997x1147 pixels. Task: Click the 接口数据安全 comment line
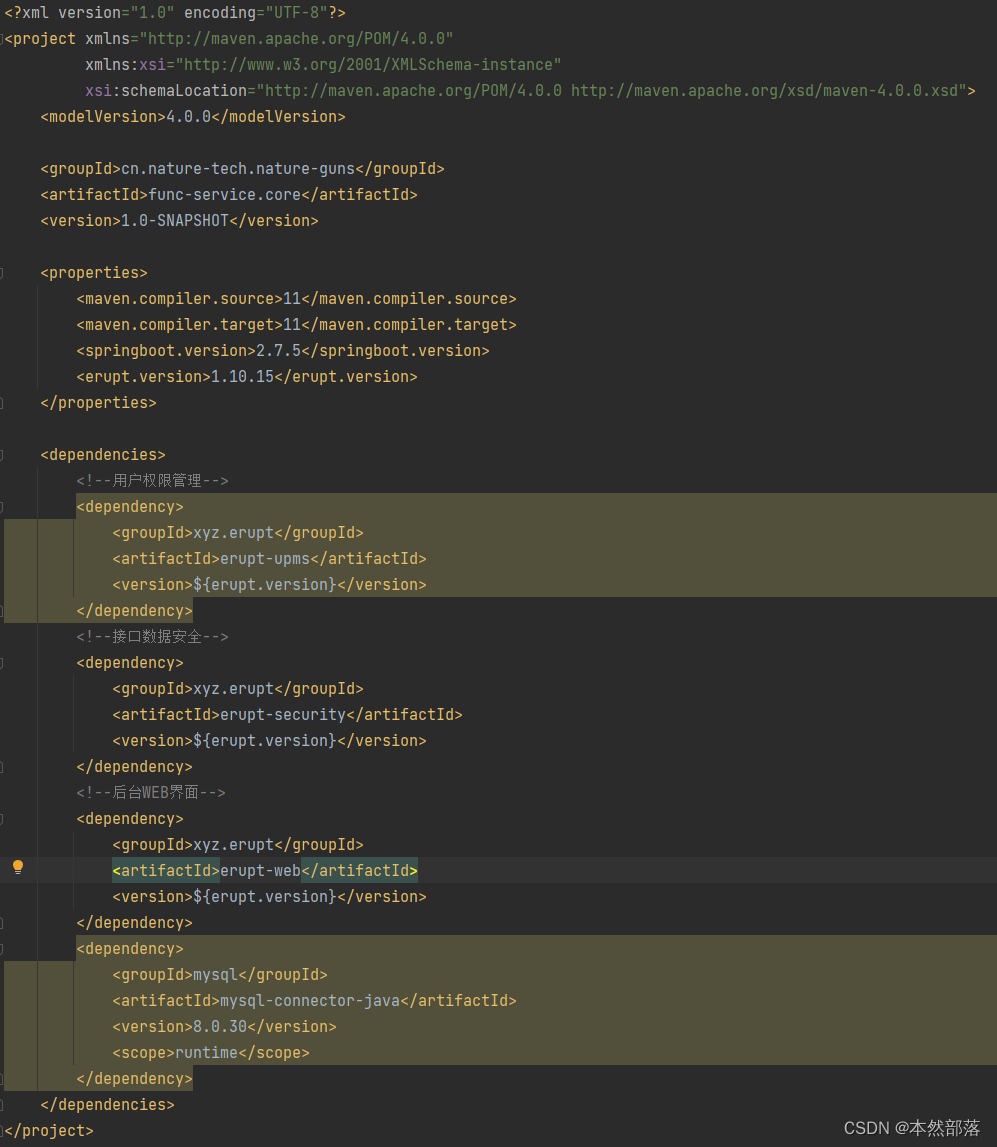tap(152, 636)
